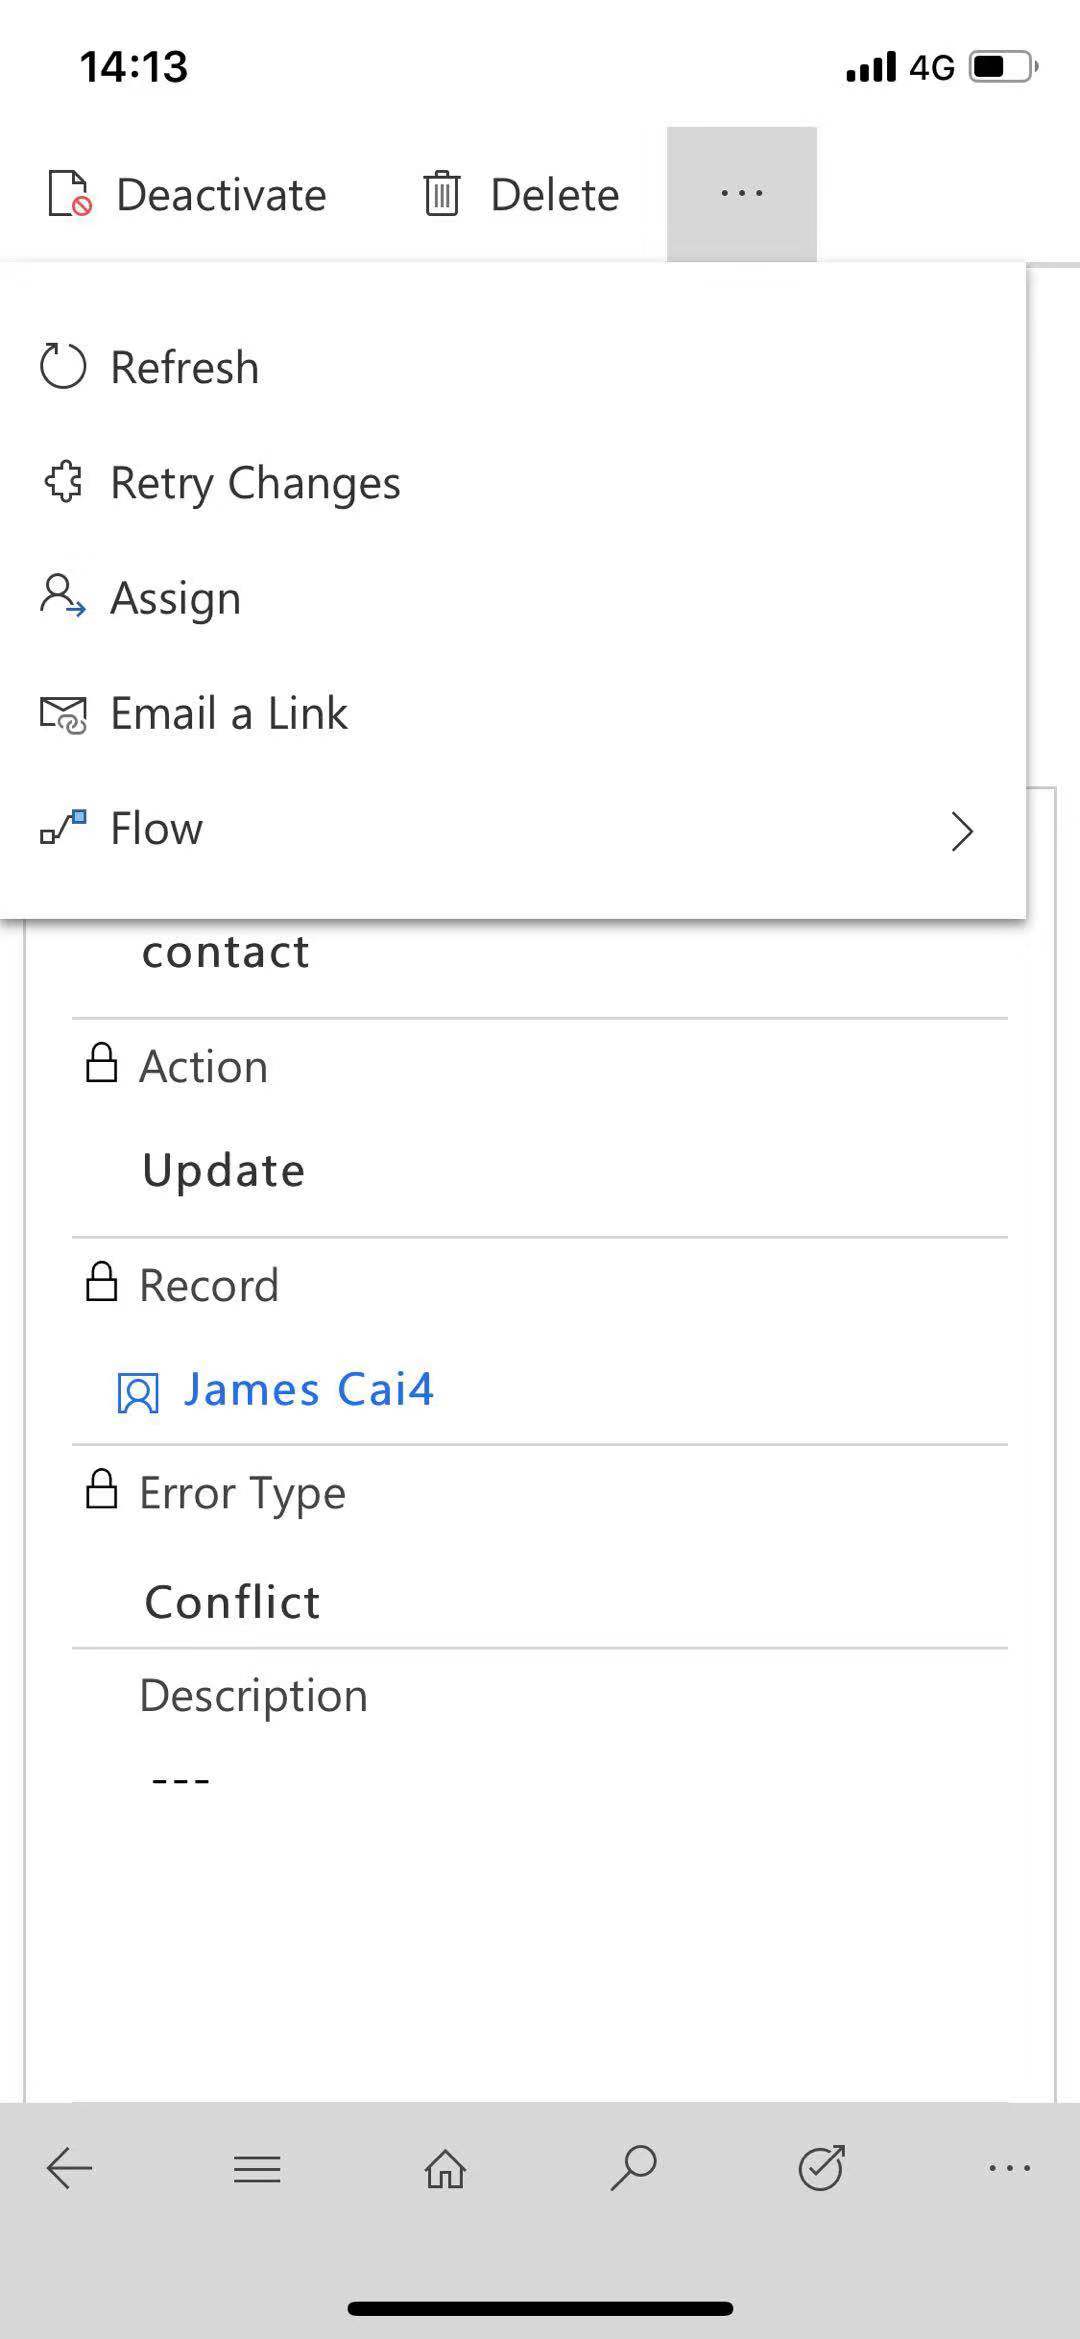Go to Home via house icon

click(x=445, y=2168)
